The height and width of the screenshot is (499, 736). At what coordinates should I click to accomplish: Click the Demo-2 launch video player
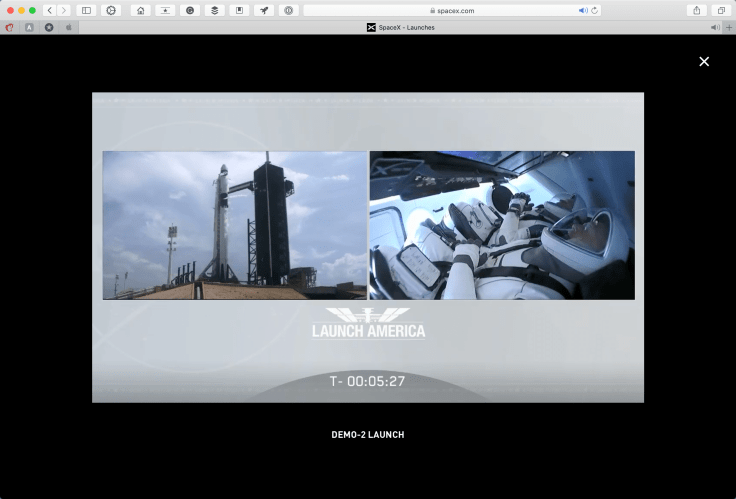coord(368,247)
